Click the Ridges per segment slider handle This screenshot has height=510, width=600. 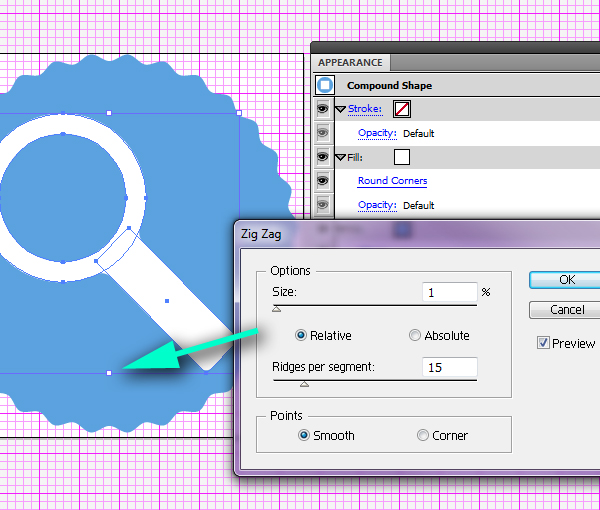pyautogui.click(x=304, y=384)
